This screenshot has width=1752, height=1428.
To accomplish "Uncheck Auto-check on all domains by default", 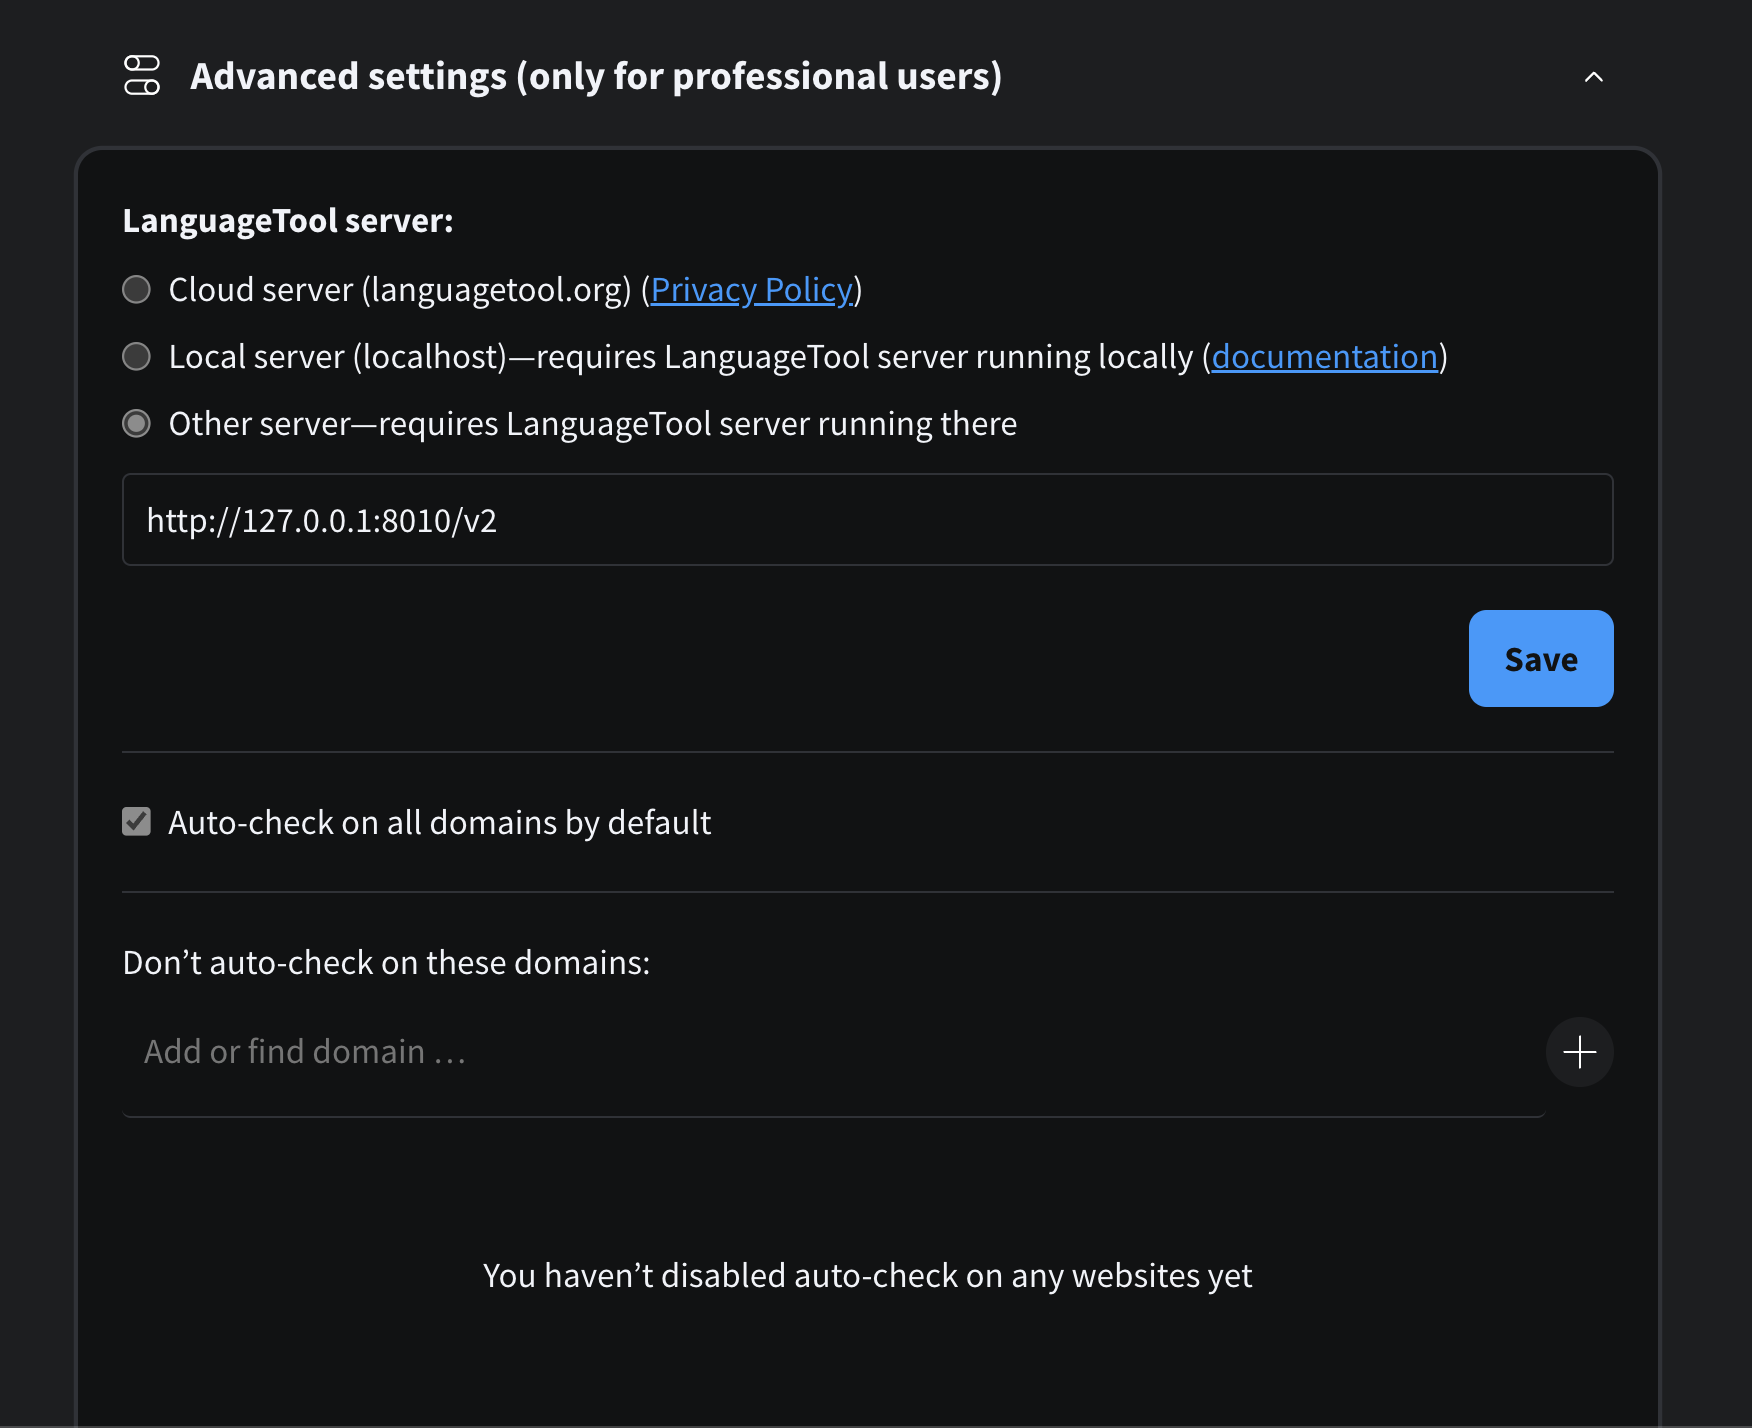I will pos(136,822).
